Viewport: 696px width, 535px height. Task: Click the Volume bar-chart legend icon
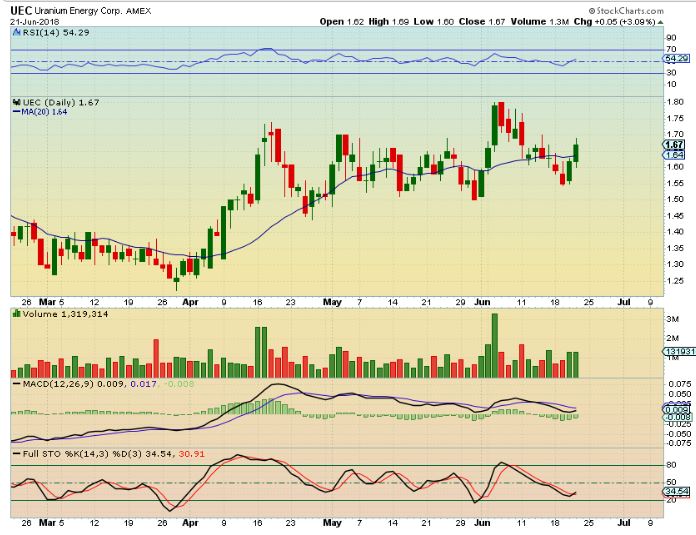17,313
